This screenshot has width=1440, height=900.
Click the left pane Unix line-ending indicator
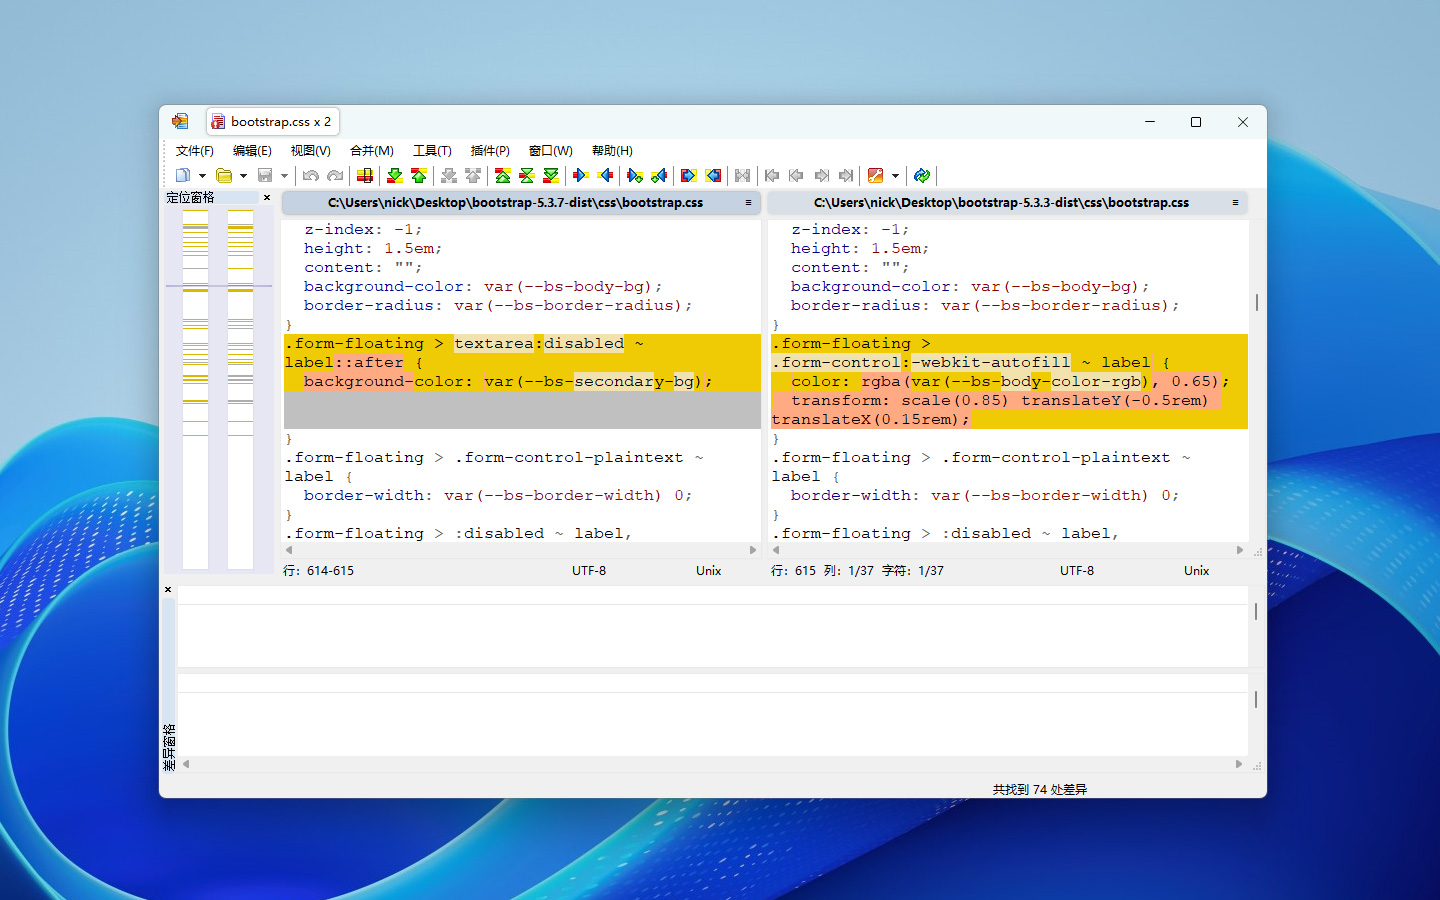pyautogui.click(x=708, y=571)
